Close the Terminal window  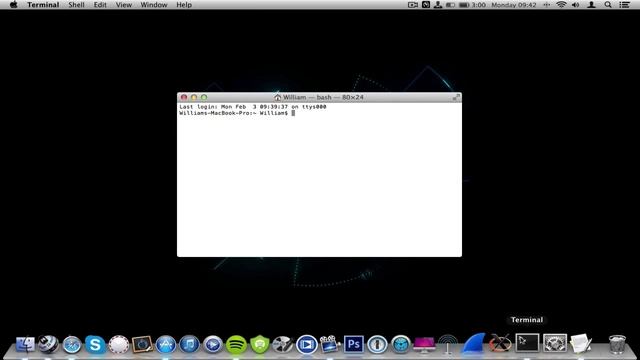(184, 97)
